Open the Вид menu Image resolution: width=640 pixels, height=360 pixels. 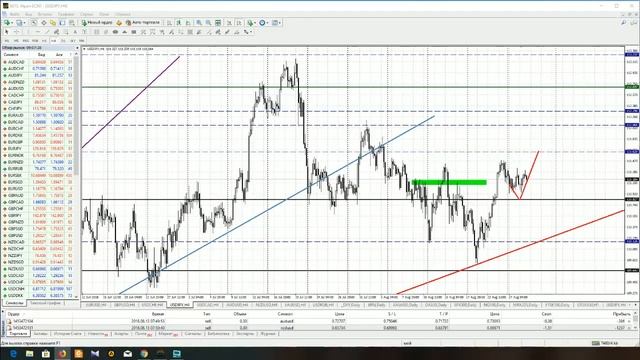[29, 14]
